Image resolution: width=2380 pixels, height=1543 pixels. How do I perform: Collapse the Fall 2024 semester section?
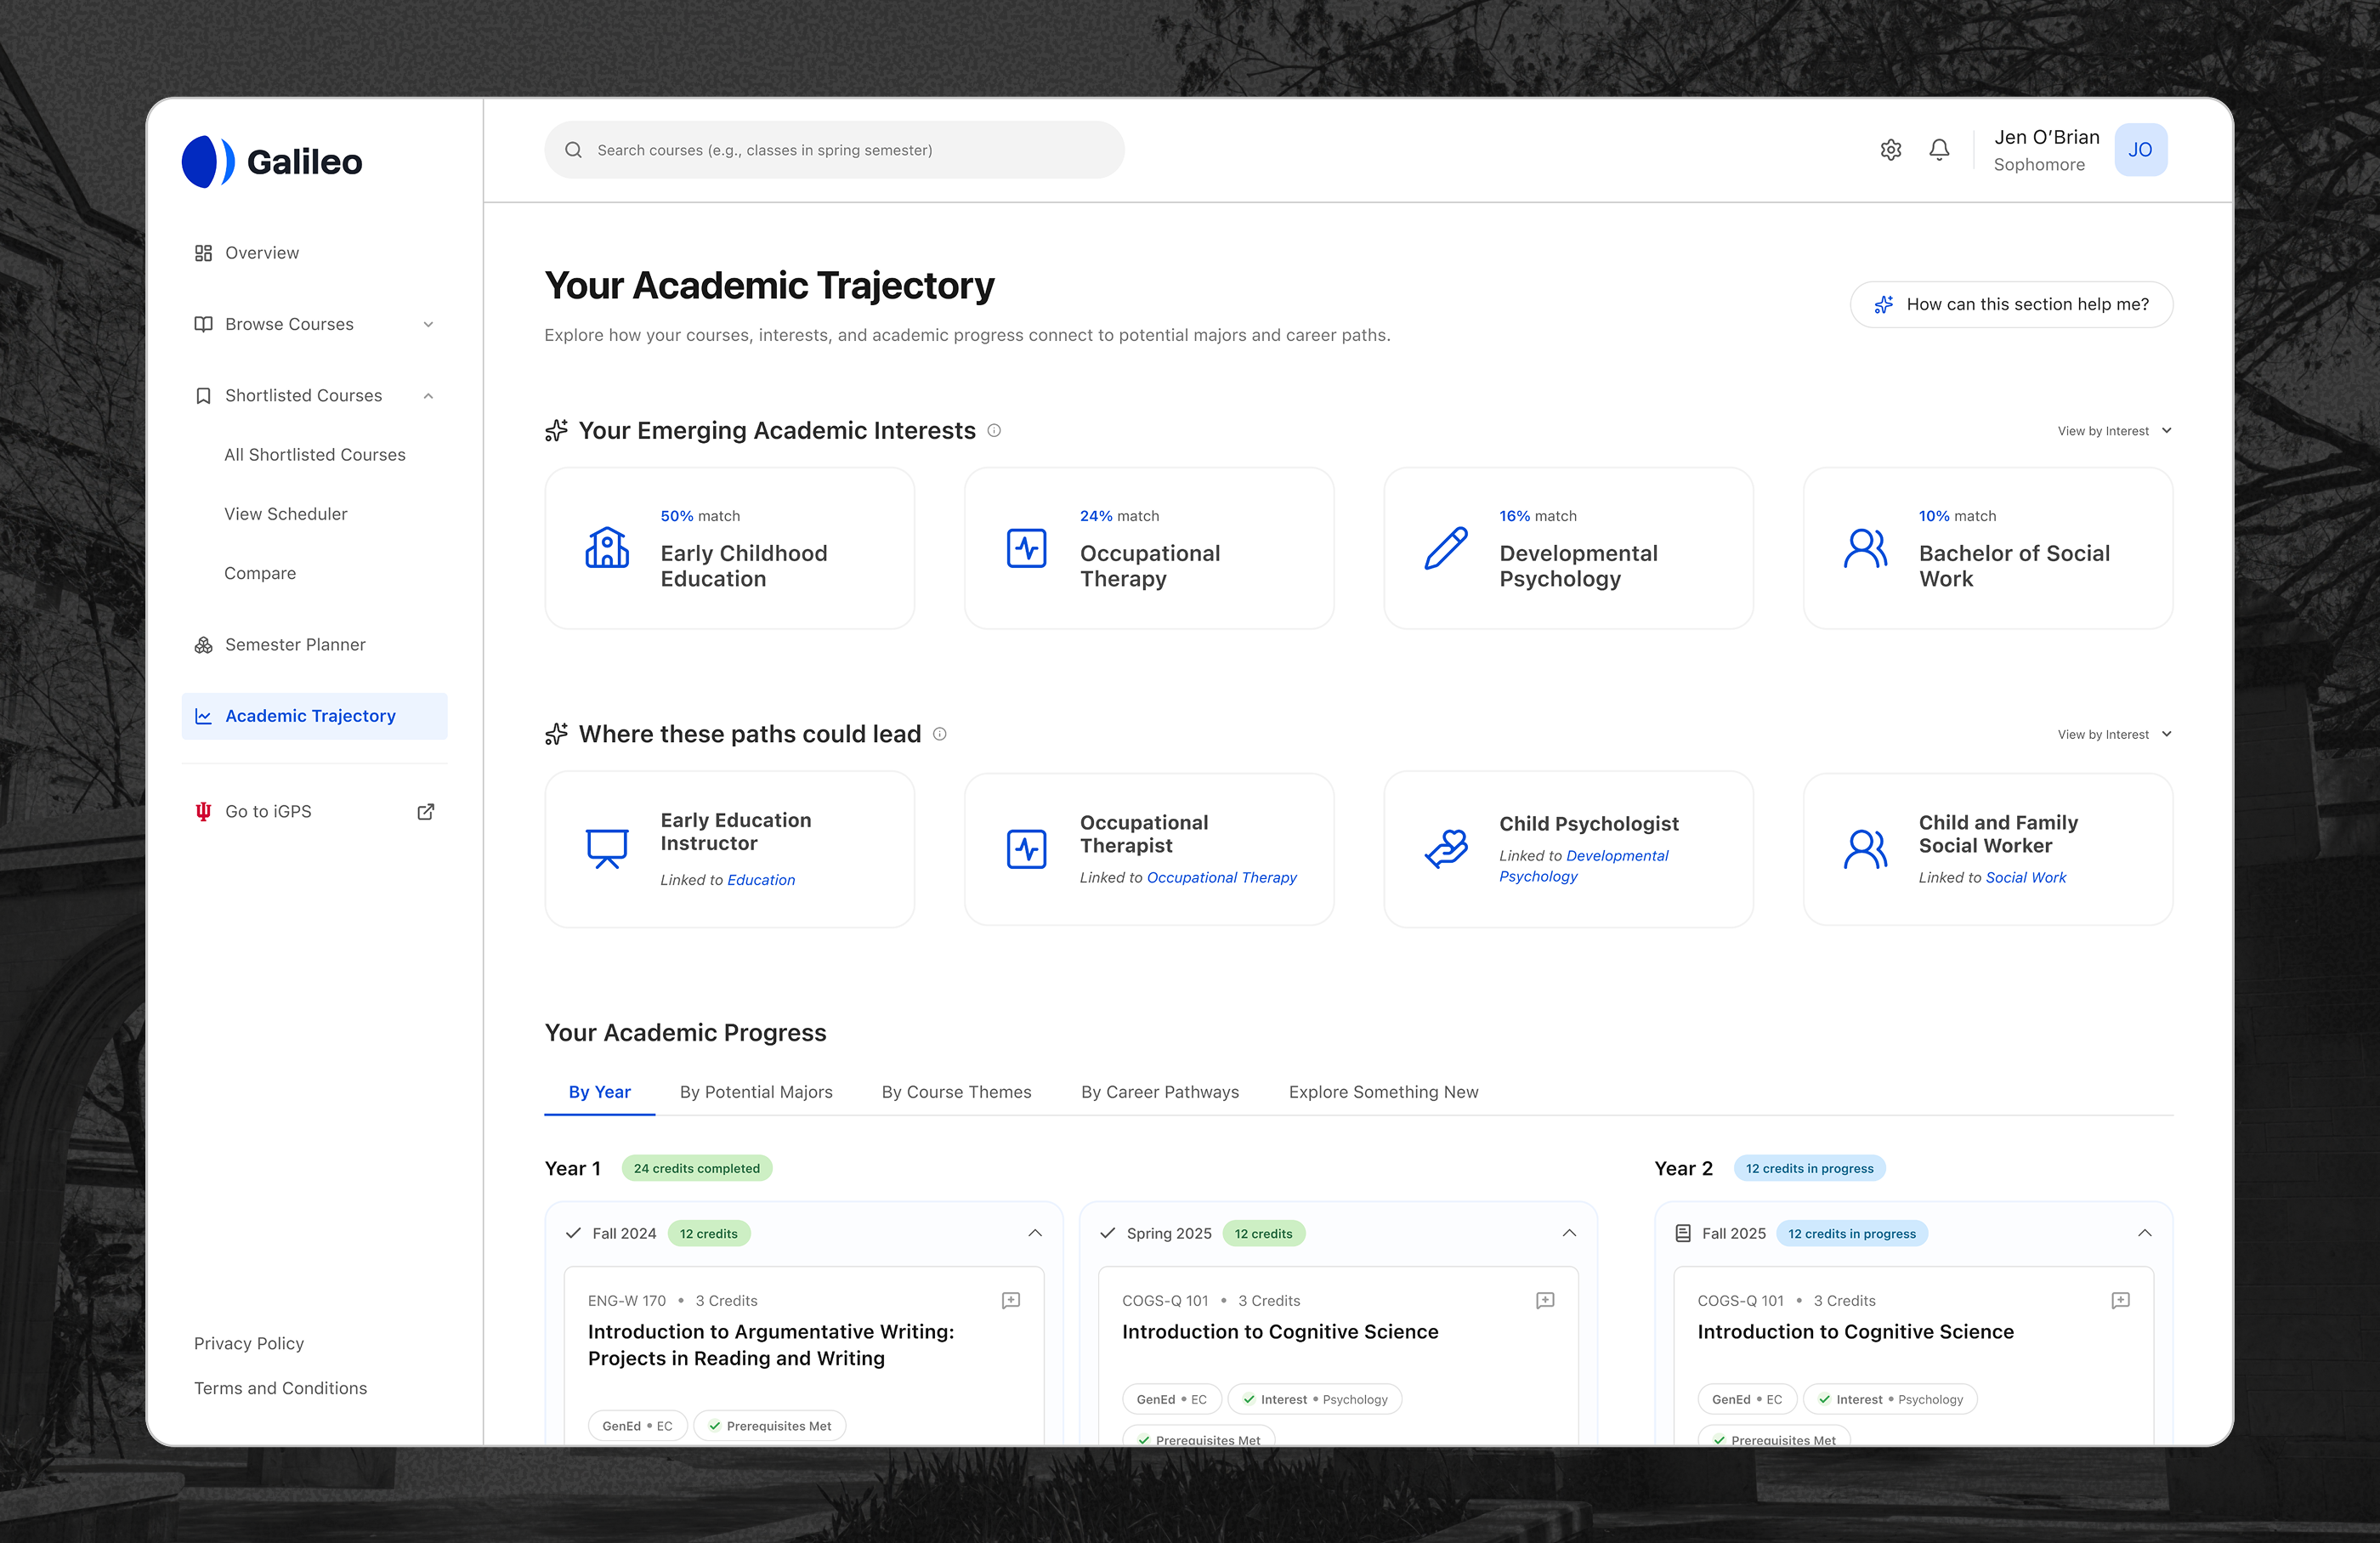(x=1035, y=1233)
